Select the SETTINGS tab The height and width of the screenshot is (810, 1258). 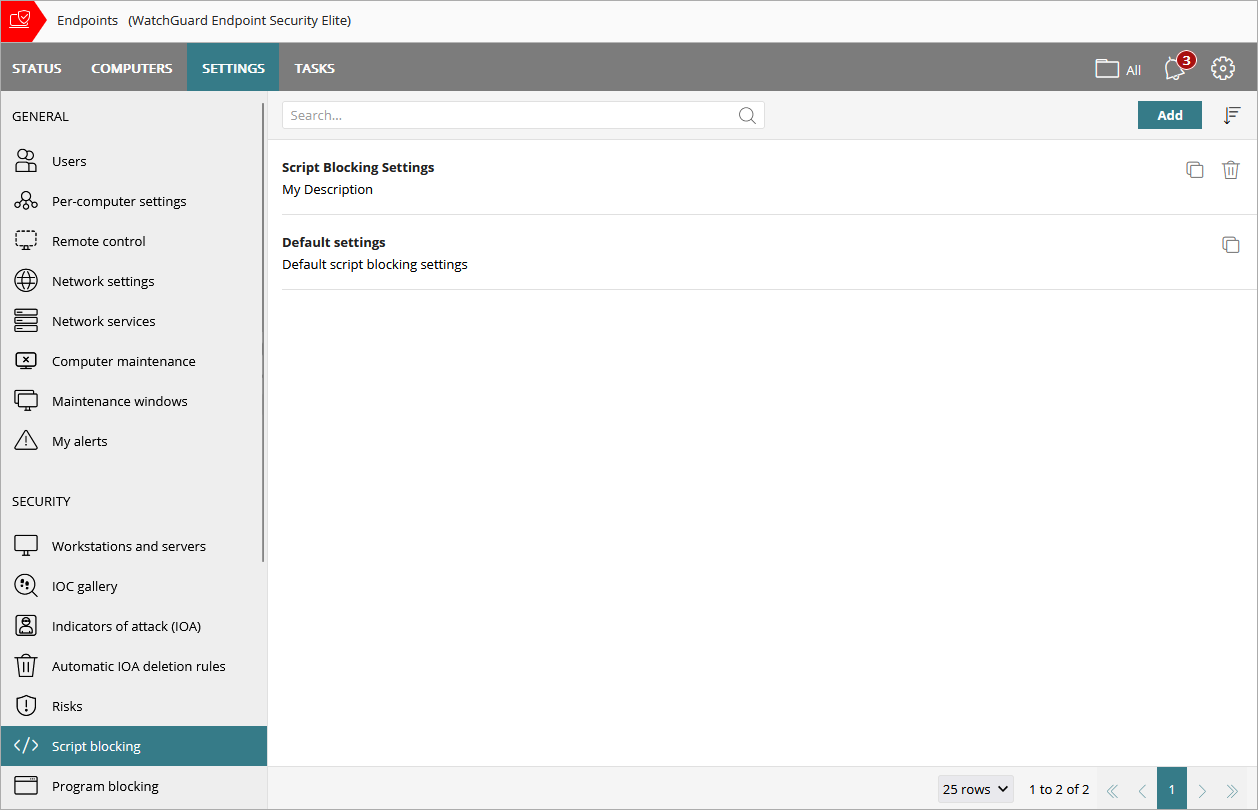coord(233,68)
